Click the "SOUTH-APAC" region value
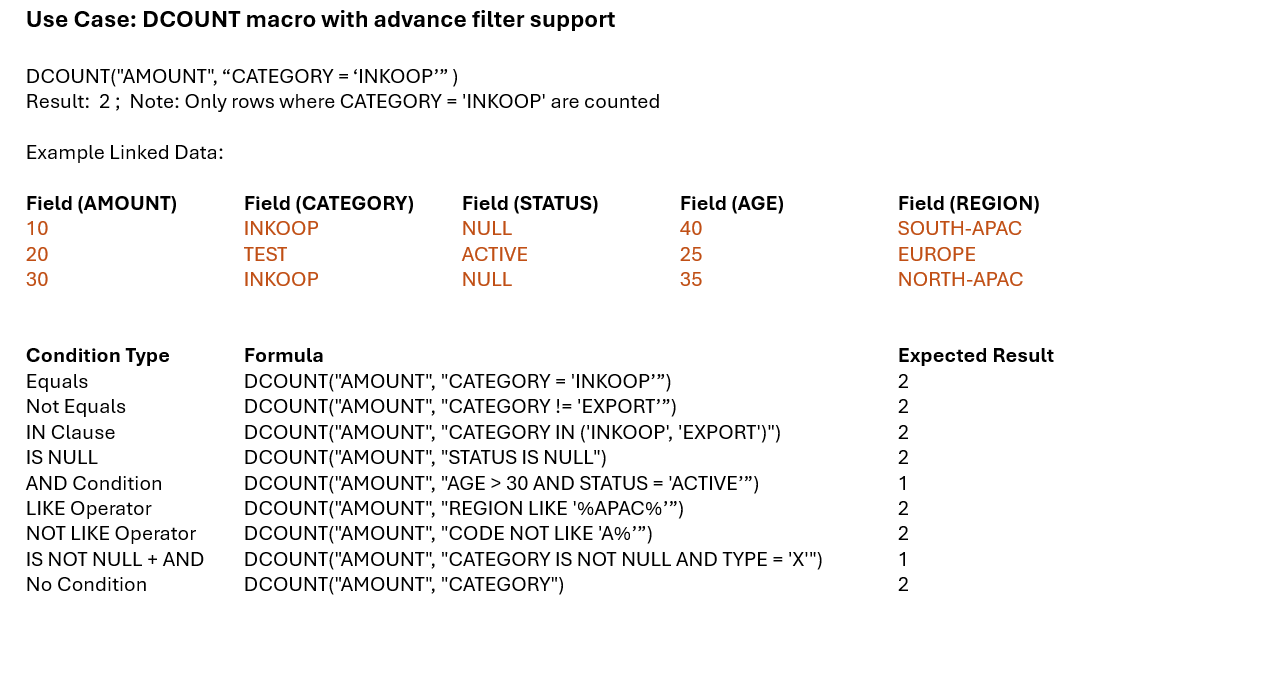Image resolution: width=1270 pixels, height=692 pixels. click(960, 228)
